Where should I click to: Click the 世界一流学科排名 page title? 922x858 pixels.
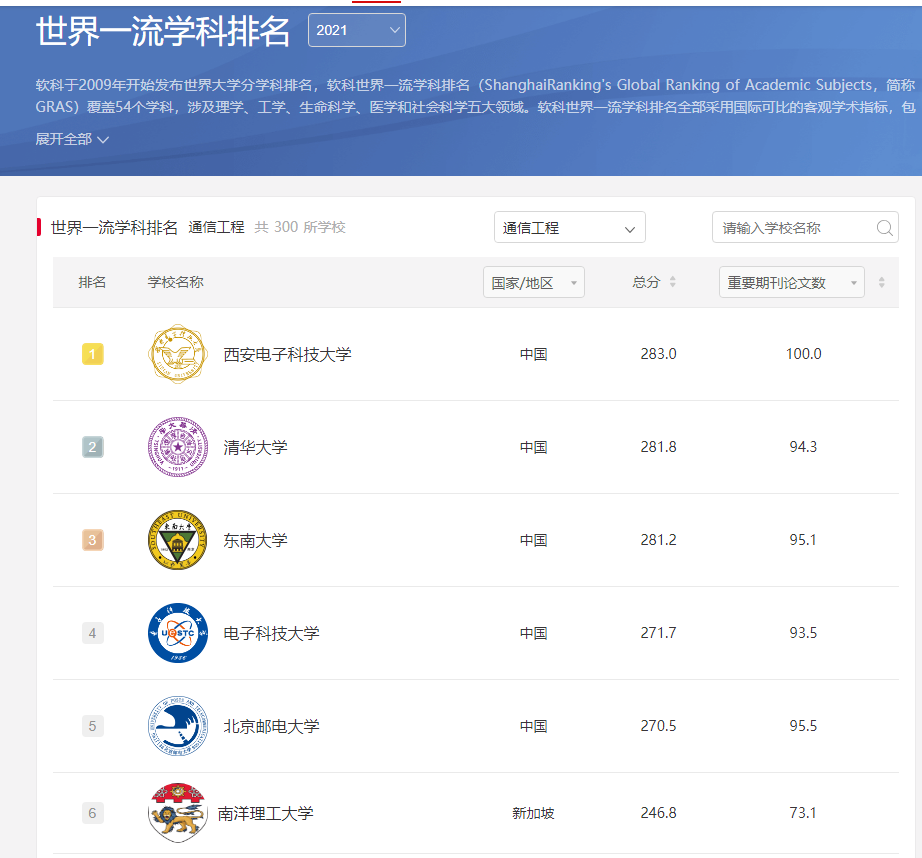coord(163,31)
